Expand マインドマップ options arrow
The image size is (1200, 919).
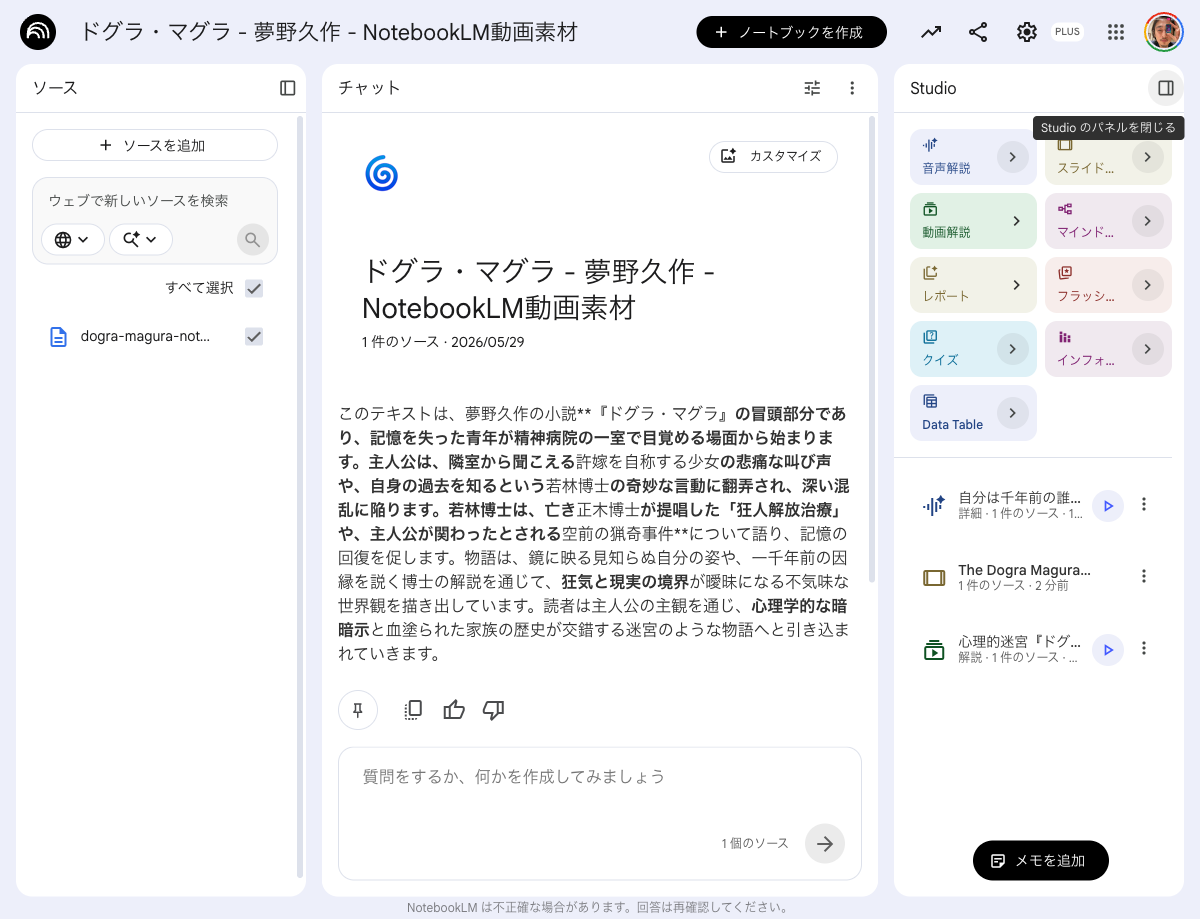click(1148, 221)
